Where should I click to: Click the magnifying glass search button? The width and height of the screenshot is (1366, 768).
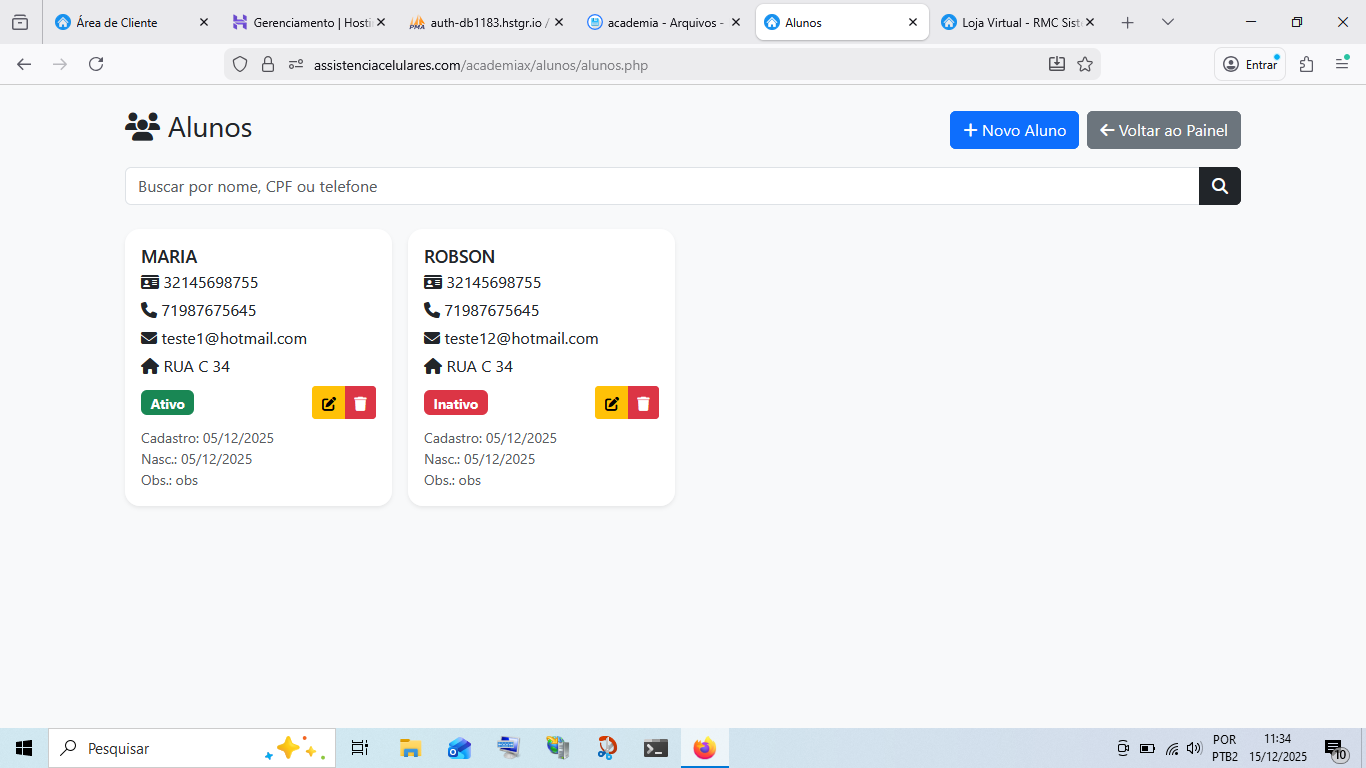[1219, 186]
